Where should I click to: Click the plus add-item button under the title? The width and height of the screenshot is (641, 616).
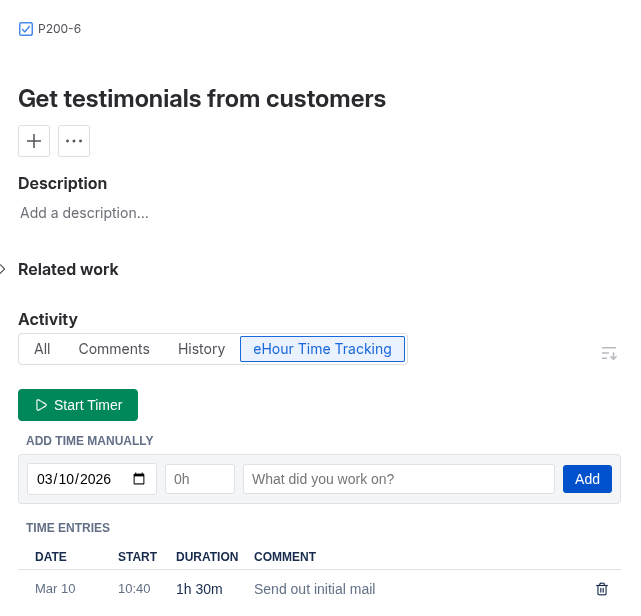34,141
